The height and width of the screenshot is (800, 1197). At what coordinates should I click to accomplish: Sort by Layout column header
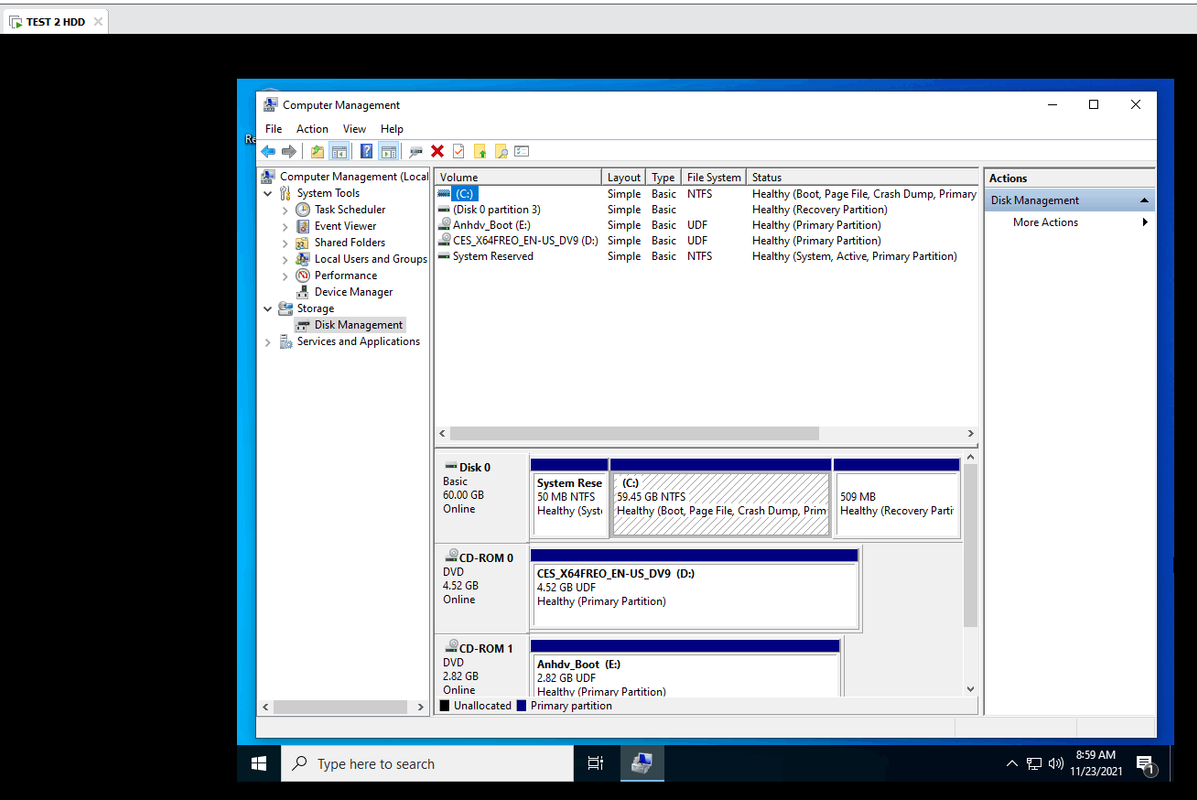click(624, 177)
